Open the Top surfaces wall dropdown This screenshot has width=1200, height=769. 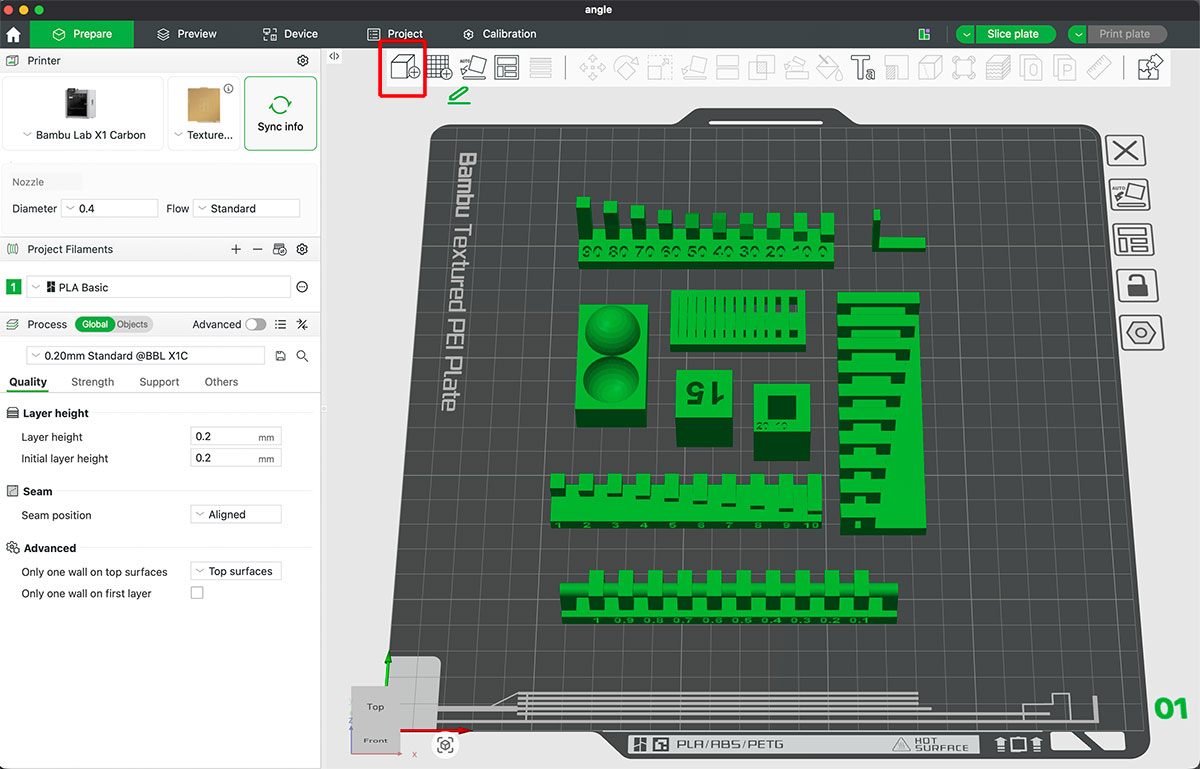[x=236, y=571]
